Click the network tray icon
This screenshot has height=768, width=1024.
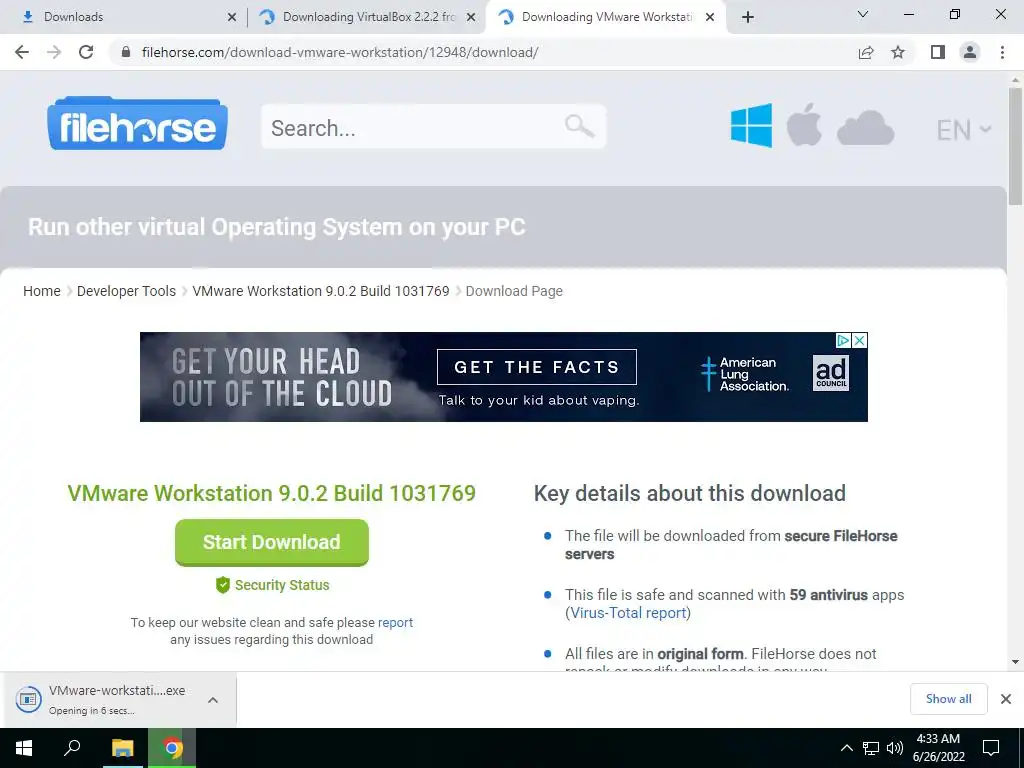[x=871, y=748]
